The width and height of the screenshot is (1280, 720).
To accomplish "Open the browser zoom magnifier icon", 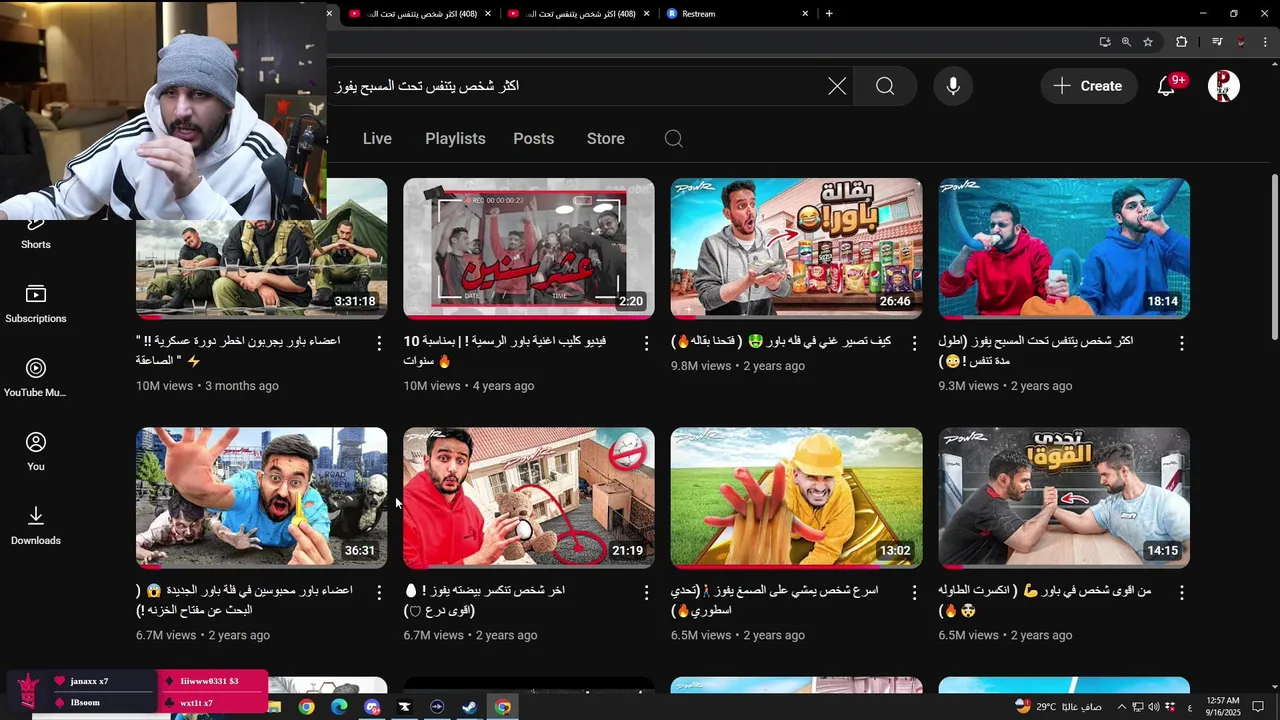I will pyautogui.click(x=1126, y=42).
